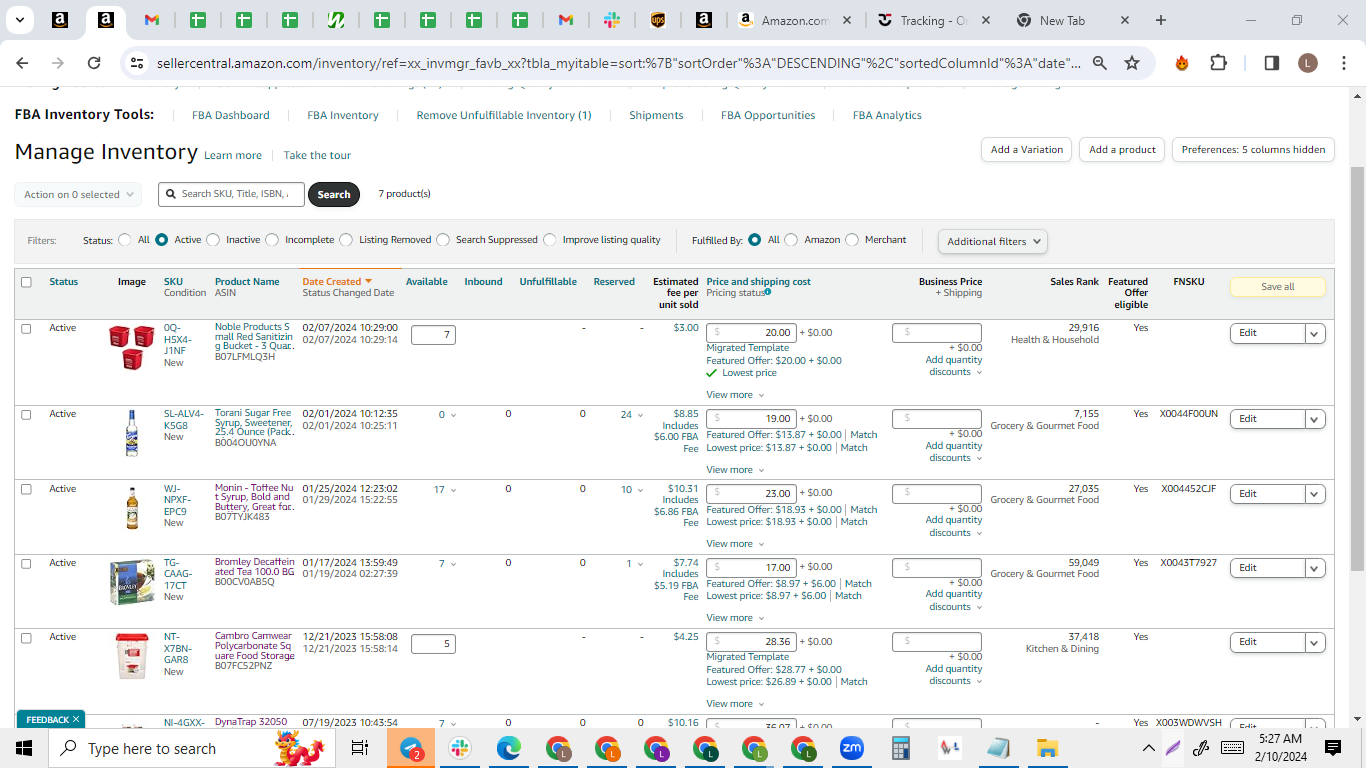The height and width of the screenshot is (768, 1366).
Task: Open the tab search dropdown arrow
Action: [20, 20]
